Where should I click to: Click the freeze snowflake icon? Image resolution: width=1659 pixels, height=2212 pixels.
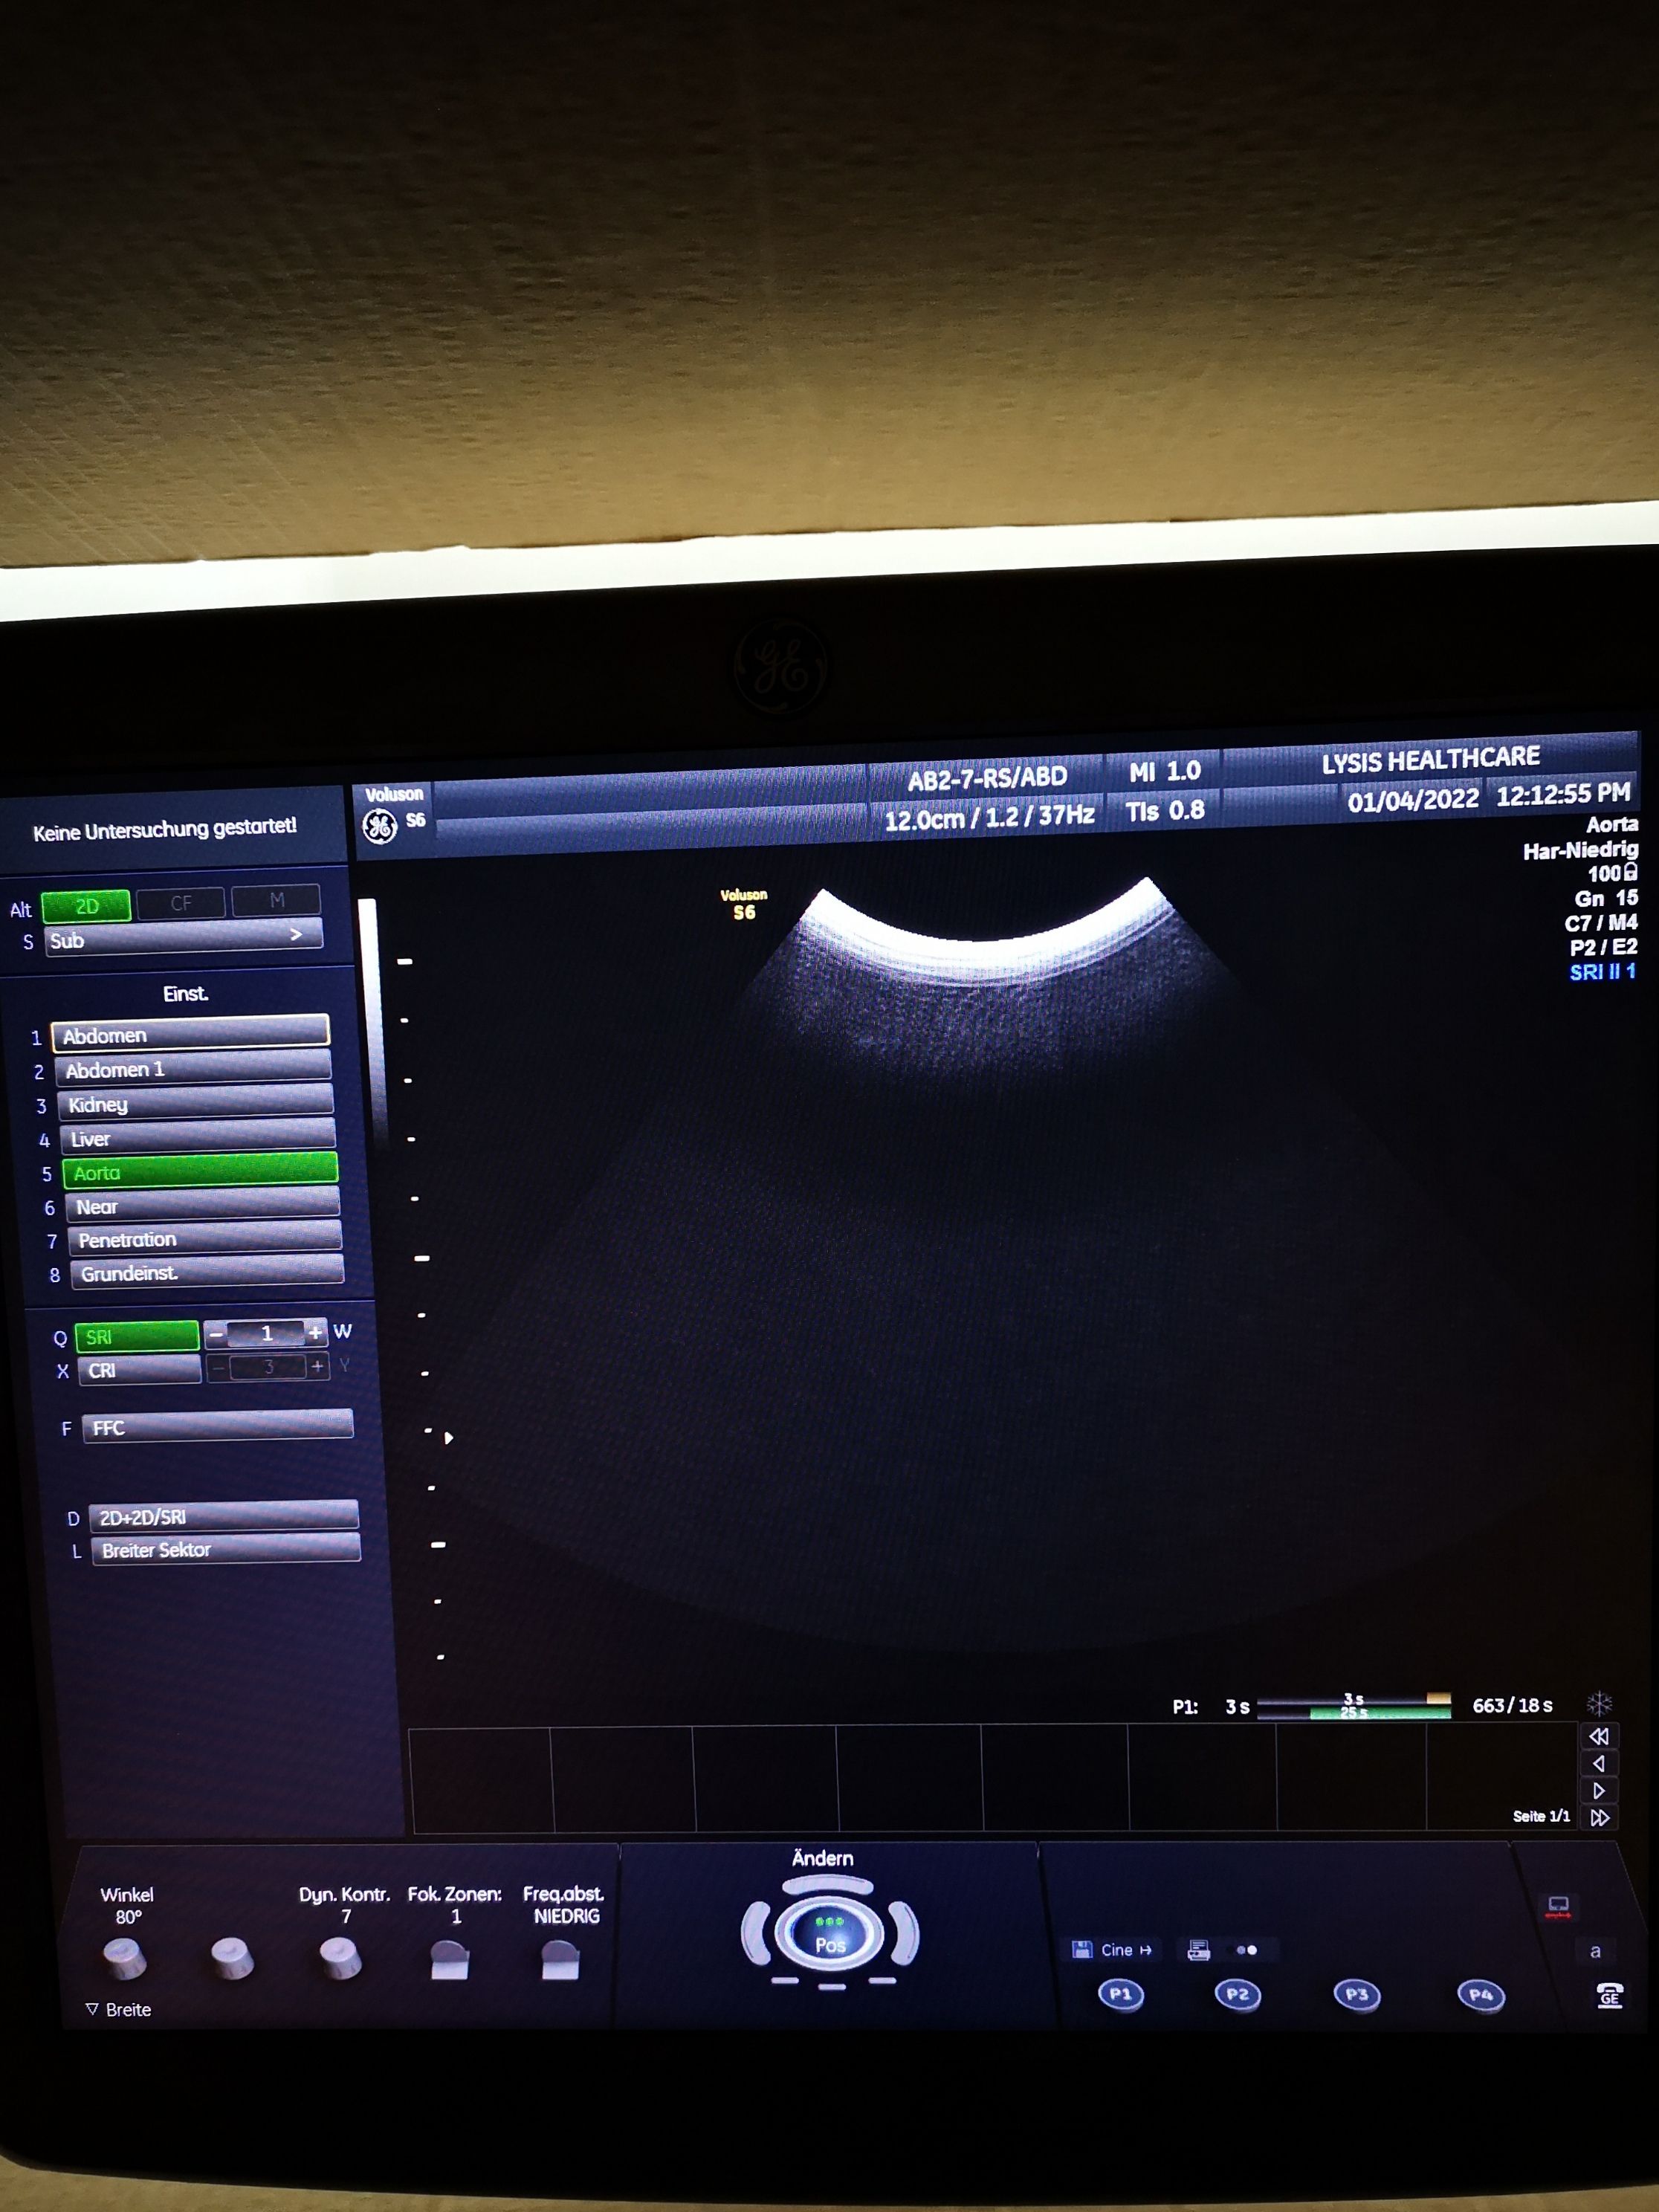point(1599,1703)
